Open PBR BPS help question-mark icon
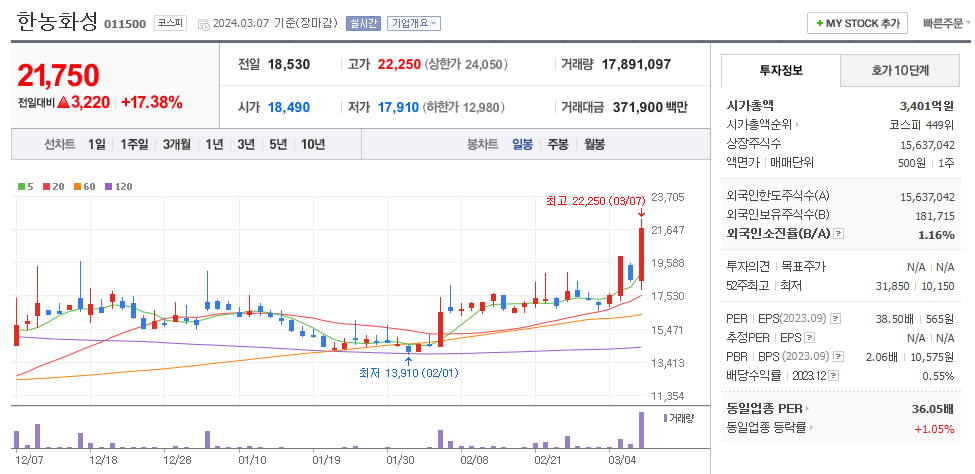The height and width of the screenshot is (474, 975). [x=838, y=357]
